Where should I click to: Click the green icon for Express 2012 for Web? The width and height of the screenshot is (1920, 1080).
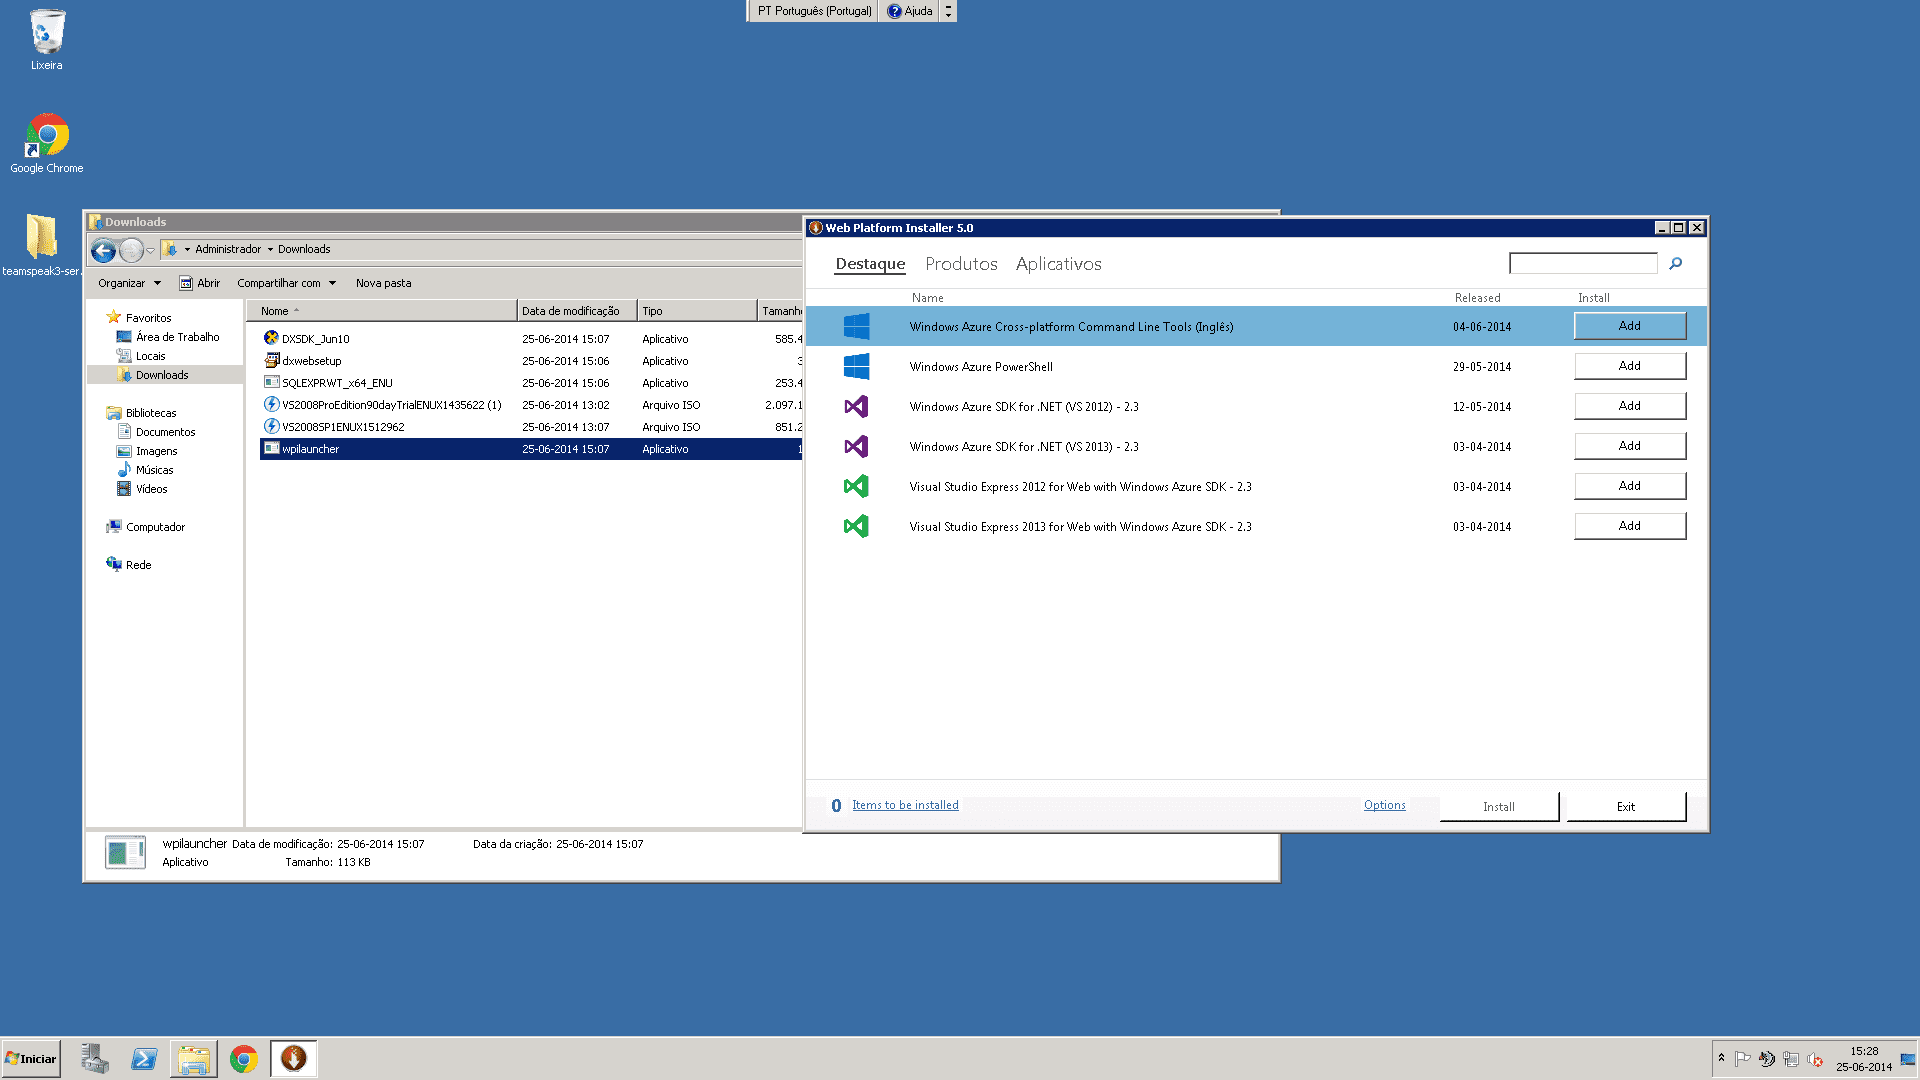coord(856,486)
